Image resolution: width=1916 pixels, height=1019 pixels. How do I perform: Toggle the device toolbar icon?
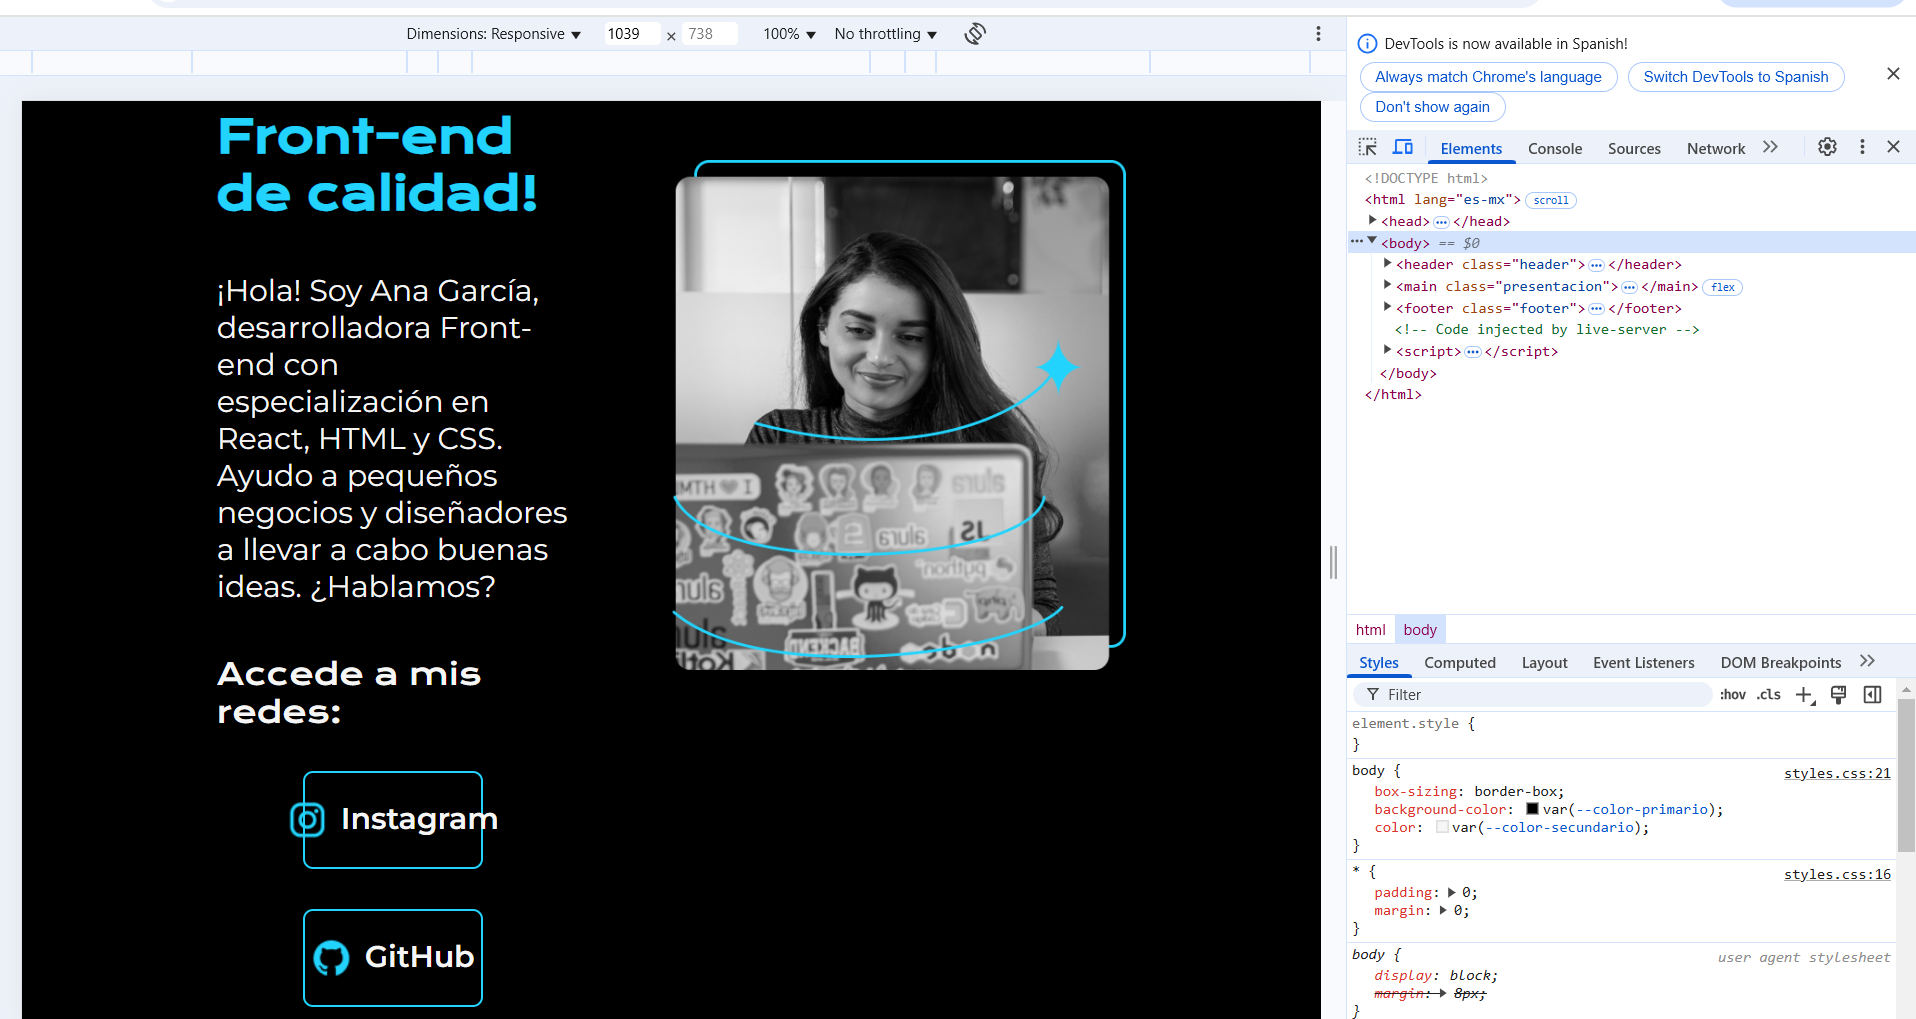(1403, 147)
